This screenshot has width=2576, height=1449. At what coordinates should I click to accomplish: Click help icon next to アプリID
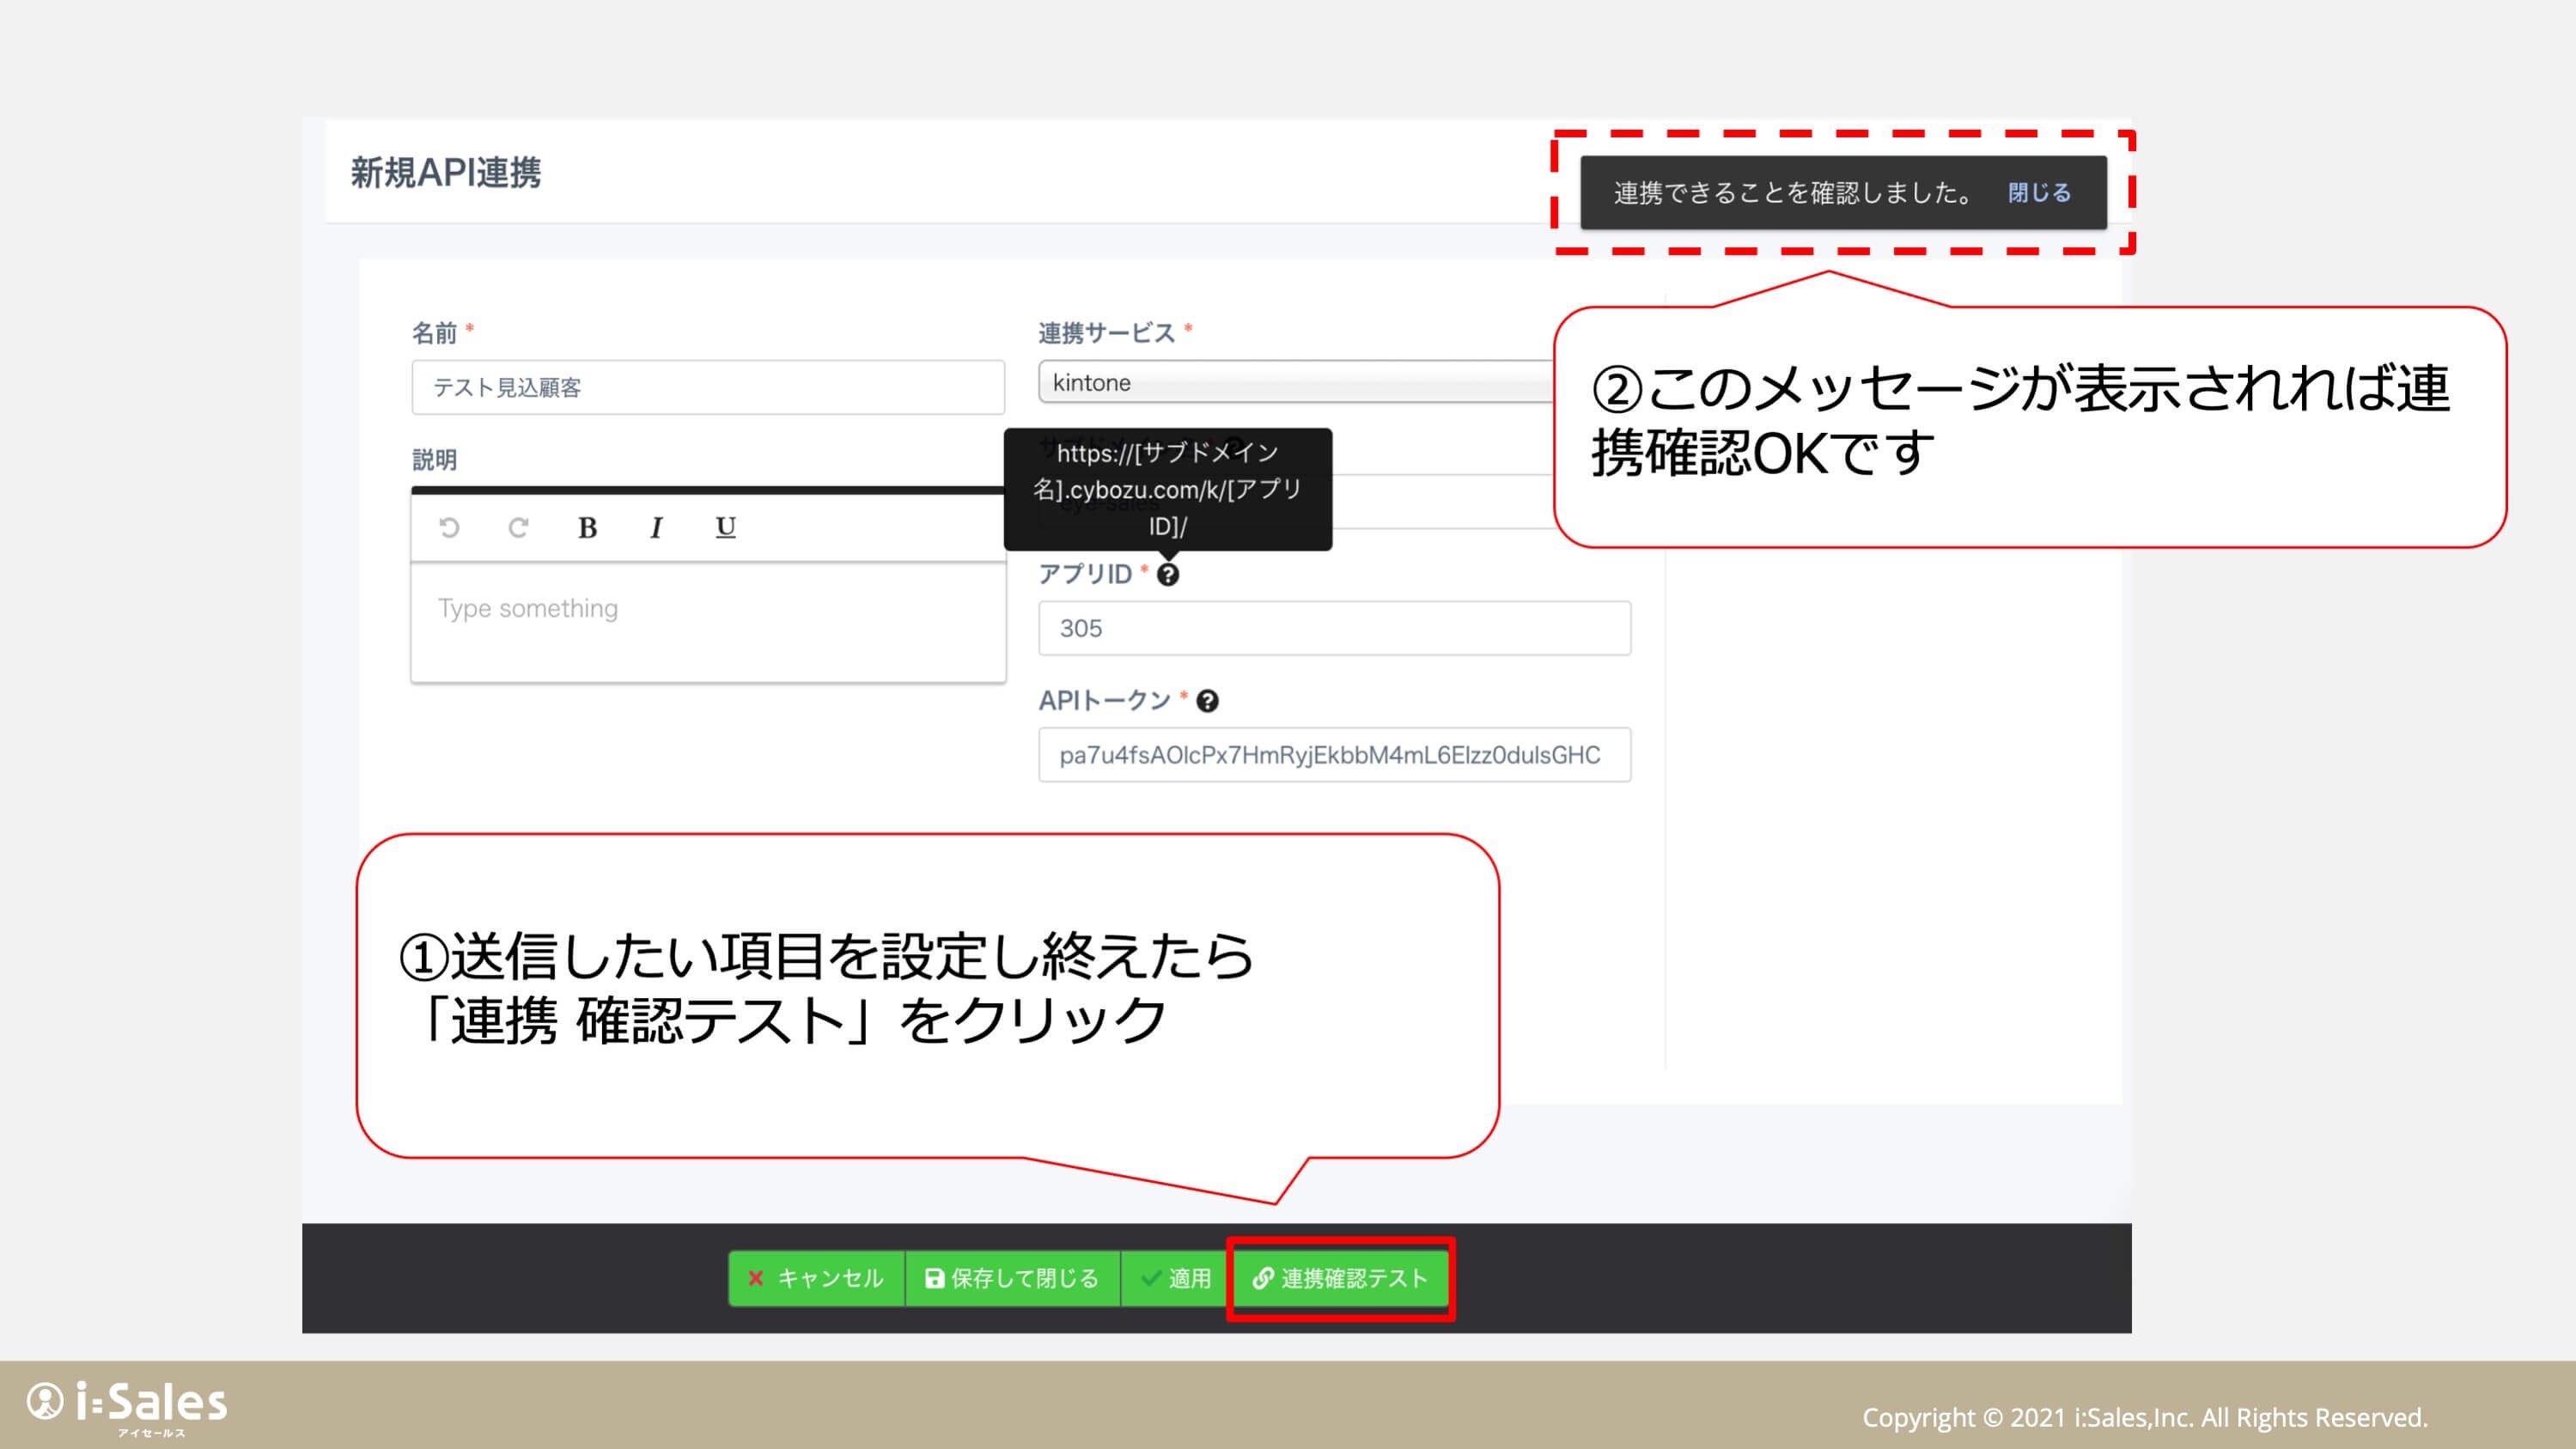click(1167, 575)
